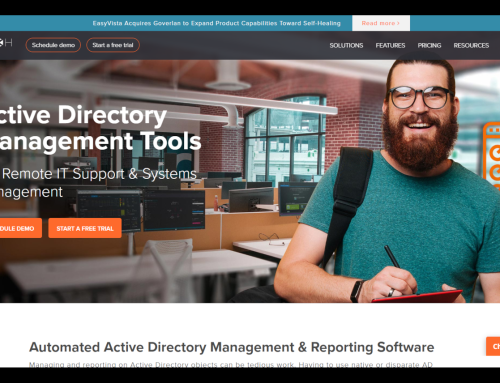This screenshot has width=500, height=383.
Task: Click the Schedule demo outlined button
Action: click(x=53, y=45)
